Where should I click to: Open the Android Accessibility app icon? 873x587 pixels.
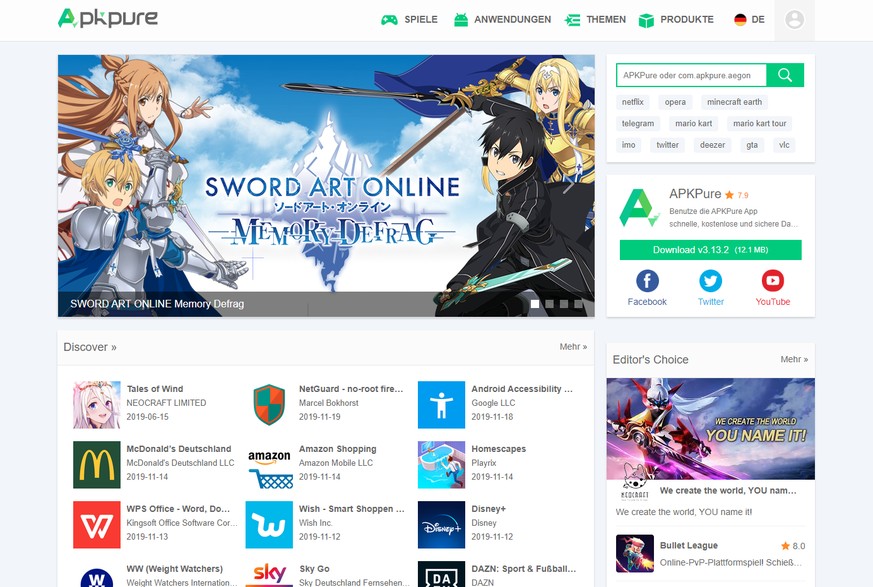tap(442, 405)
